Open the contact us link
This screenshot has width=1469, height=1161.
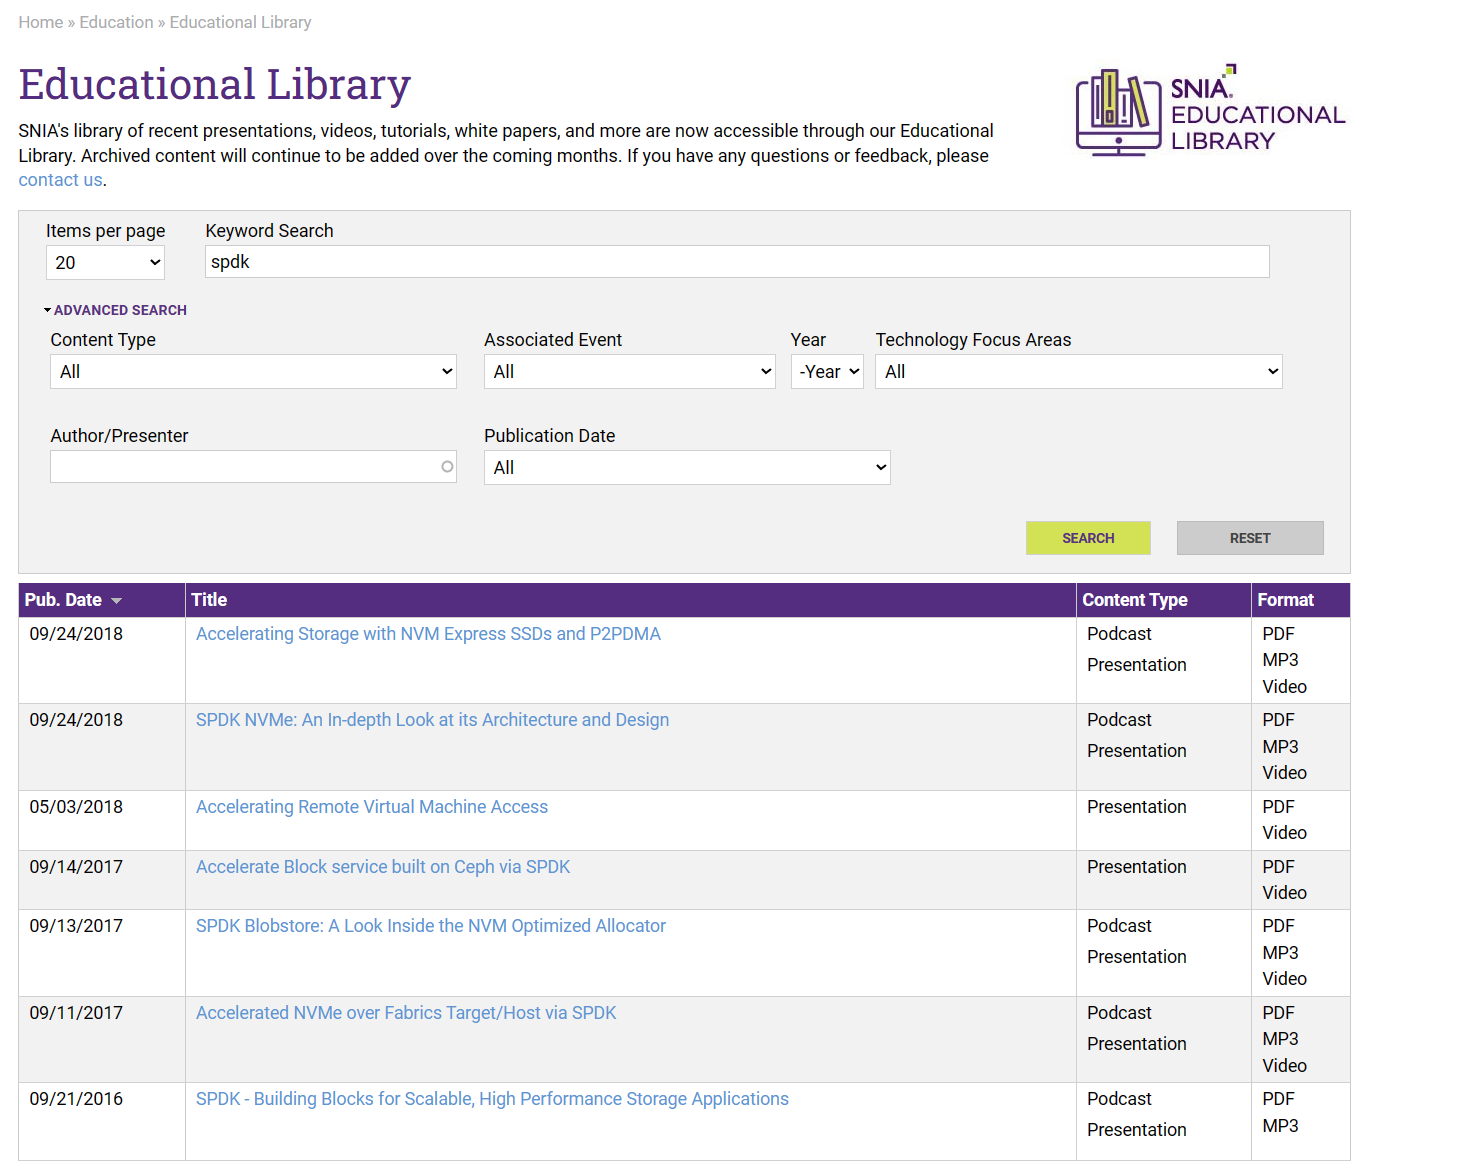pos(60,180)
